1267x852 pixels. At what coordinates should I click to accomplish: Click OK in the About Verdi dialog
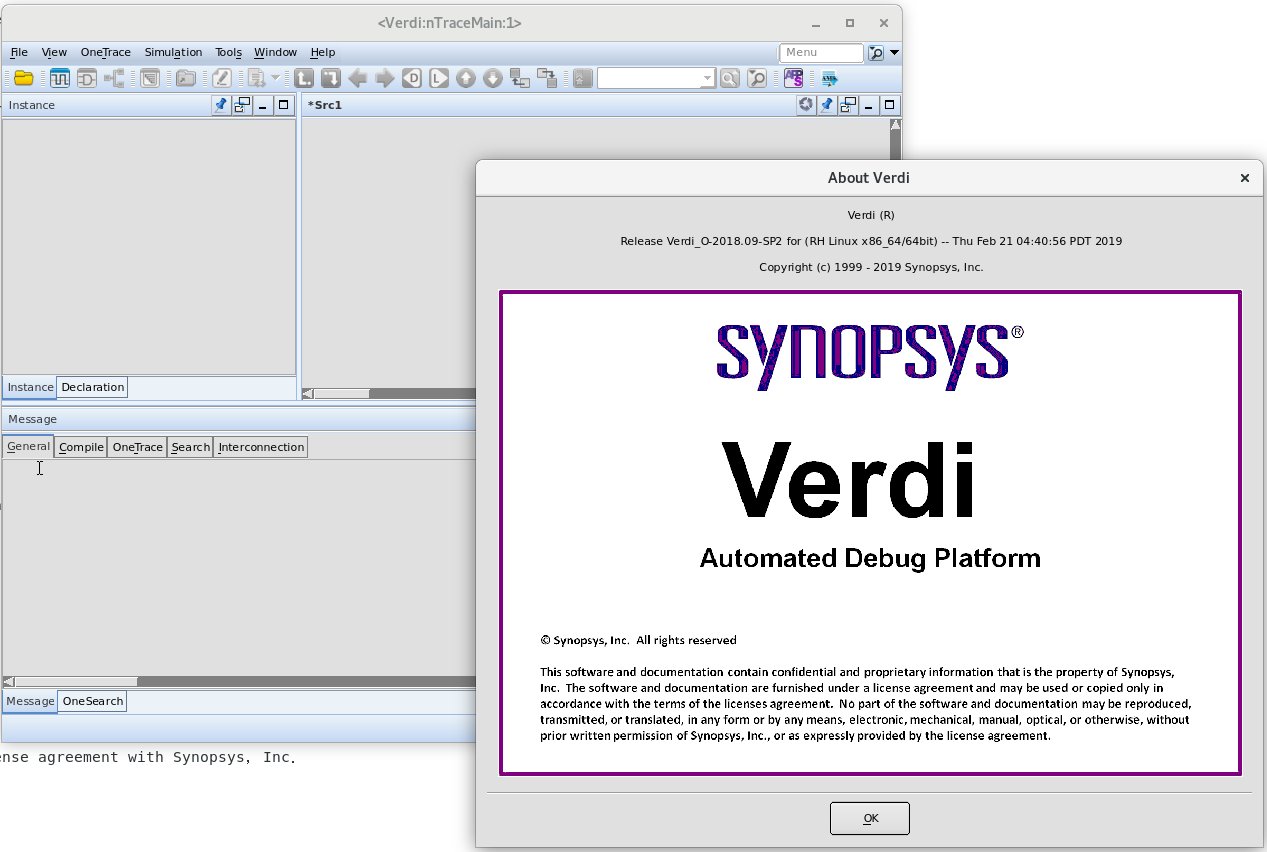click(870, 818)
